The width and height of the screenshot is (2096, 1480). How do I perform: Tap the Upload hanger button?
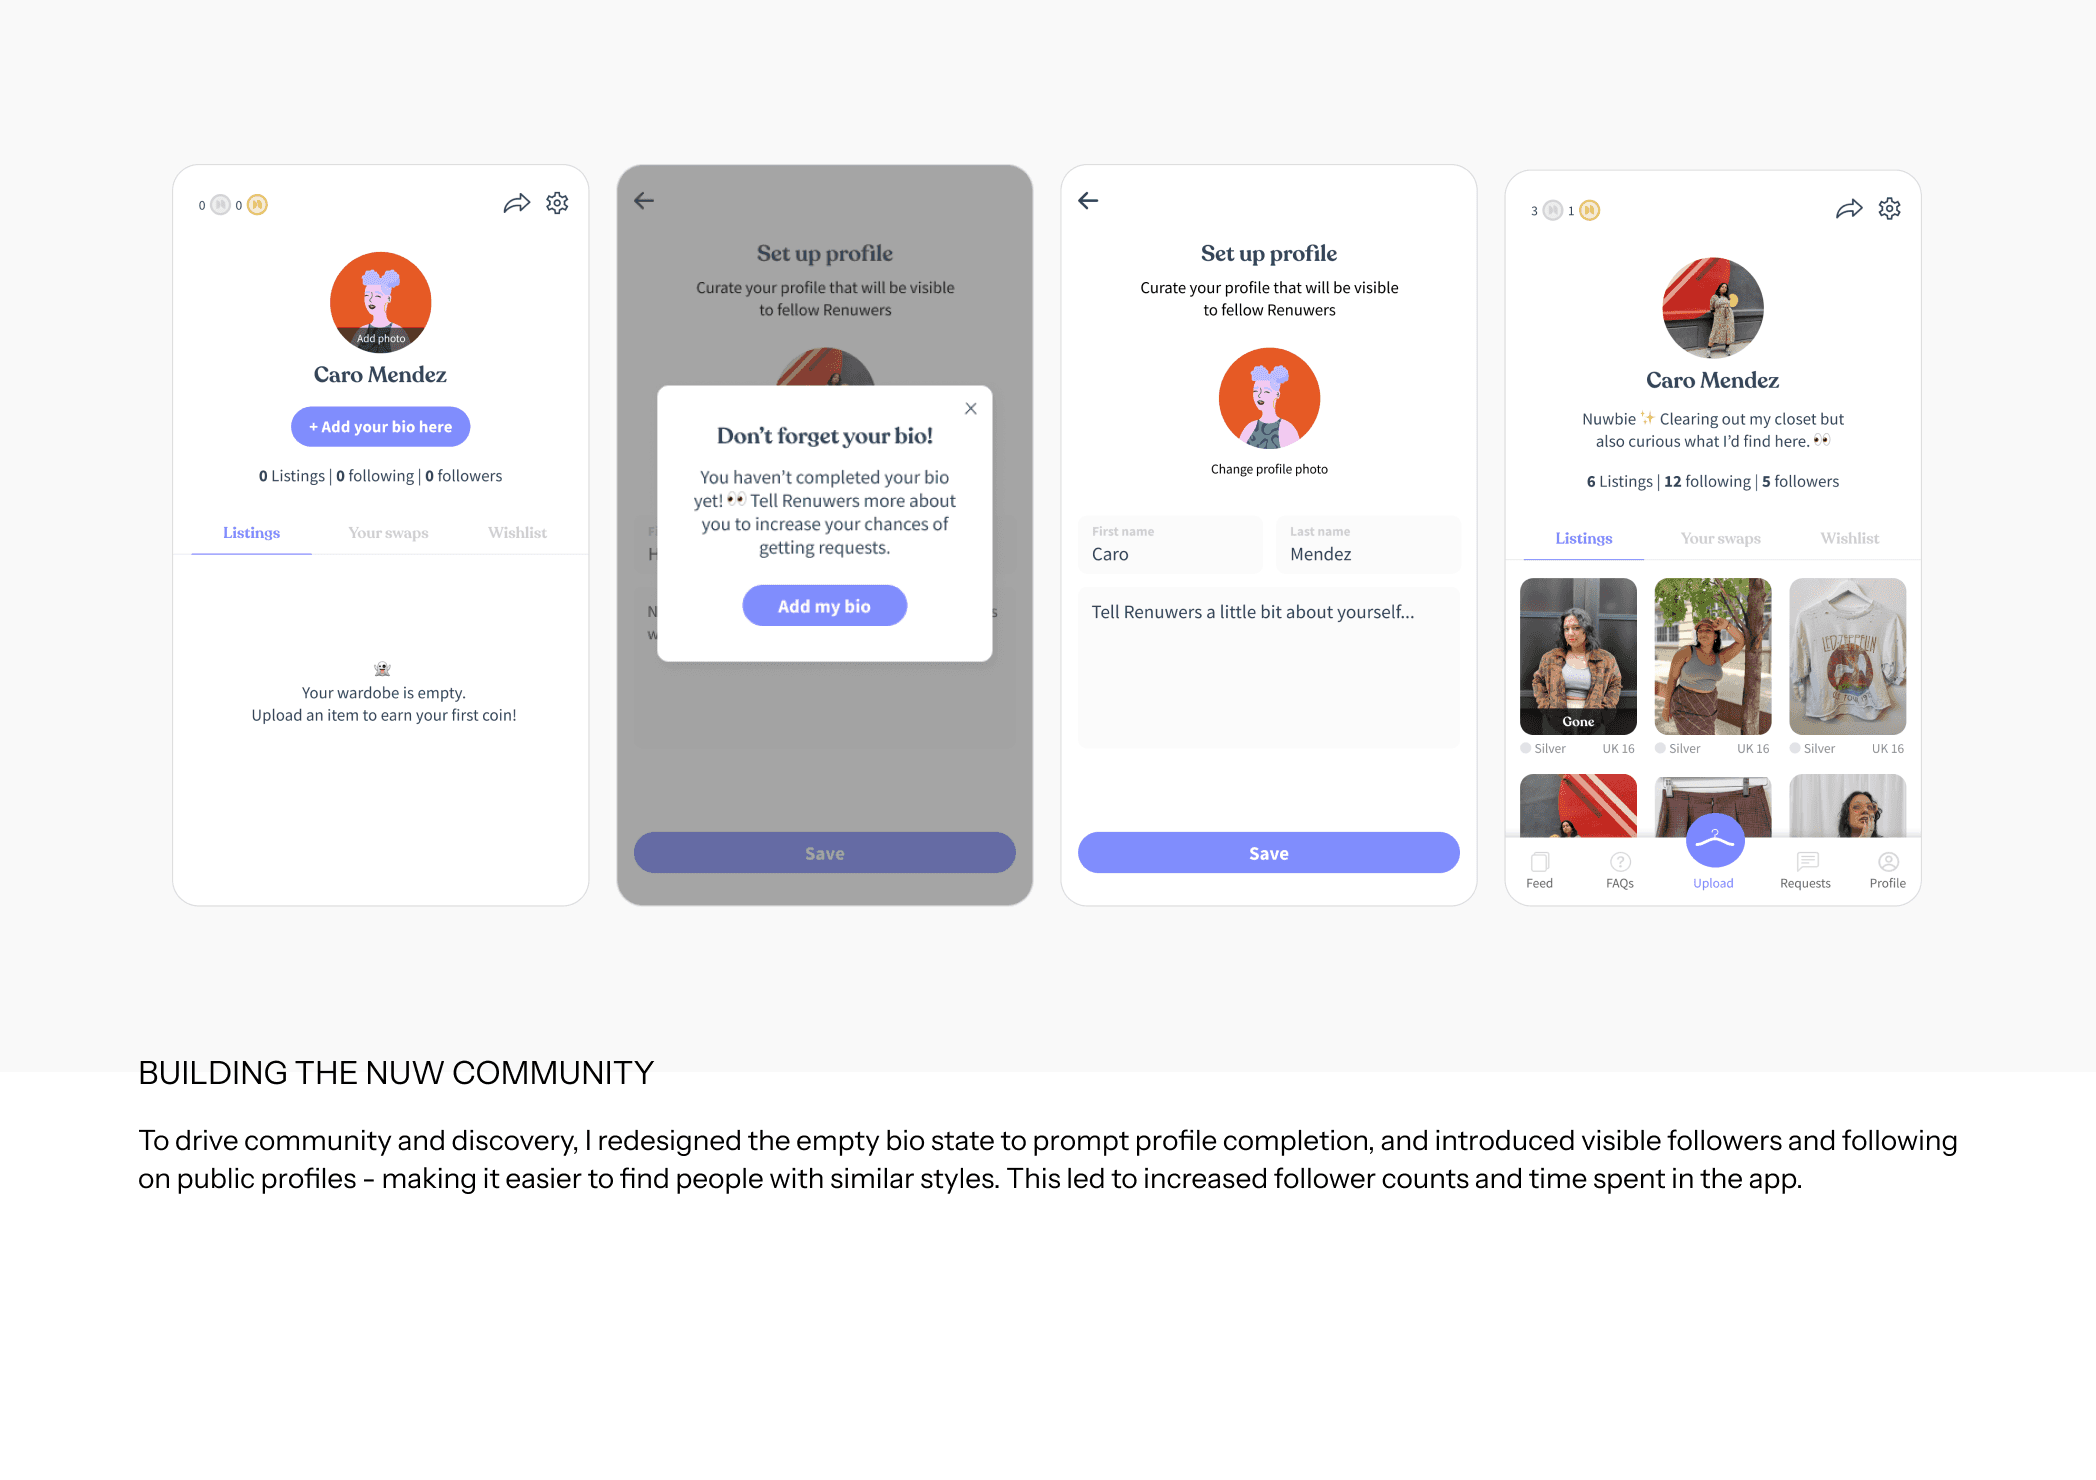coord(1714,841)
